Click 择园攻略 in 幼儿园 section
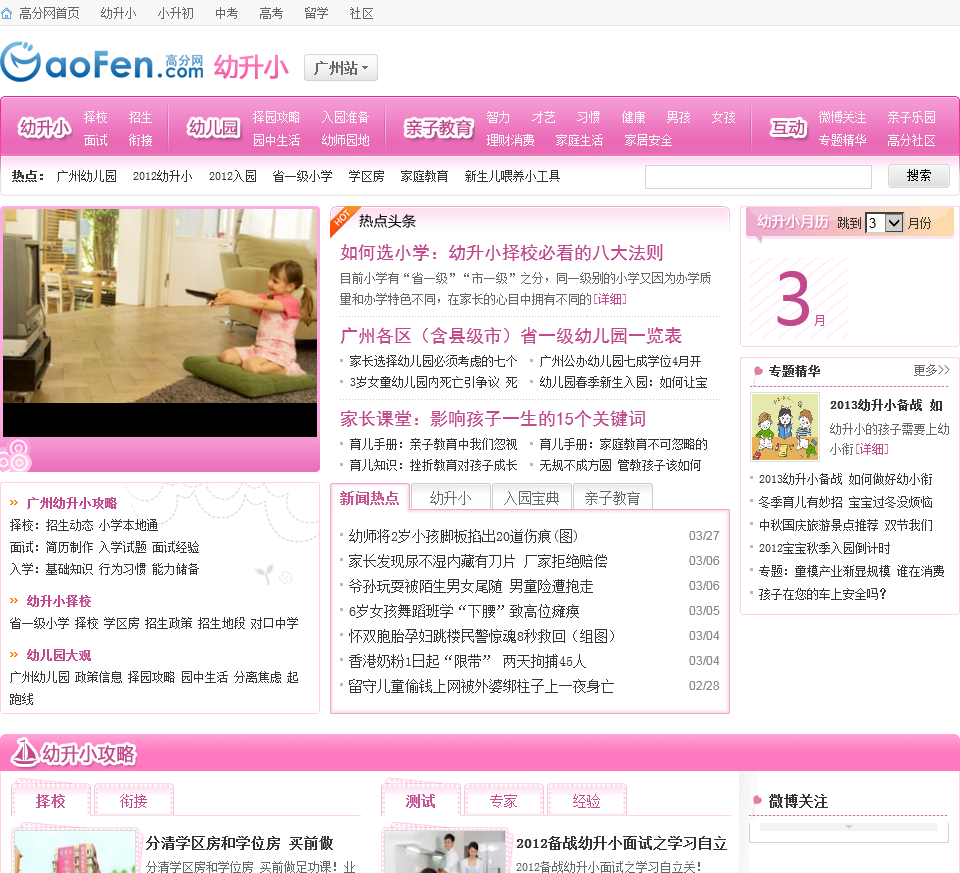960x873 pixels. (277, 117)
